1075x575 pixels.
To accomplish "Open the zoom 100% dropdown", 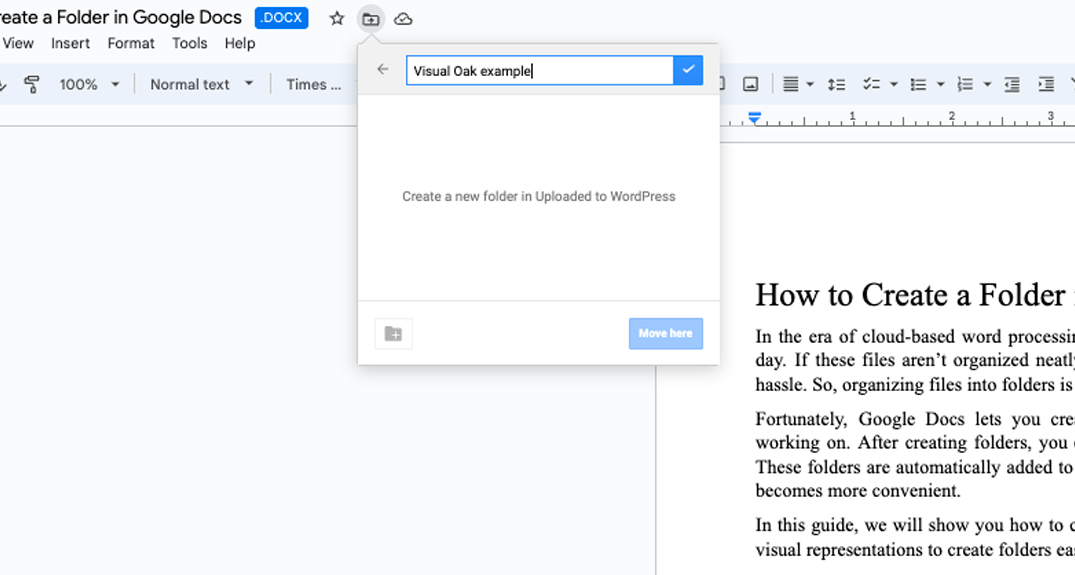I will [x=89, y=84].
